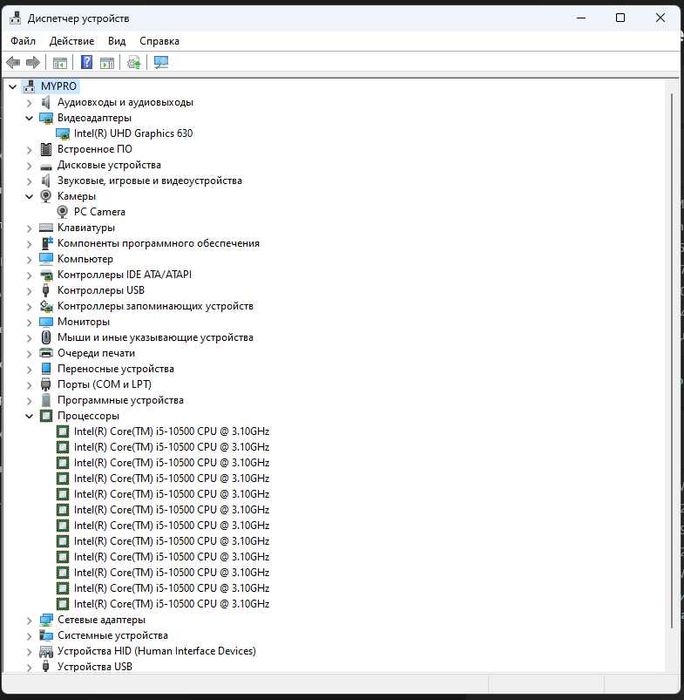
Task: Click the update driver toolbar icon
Action: (134, 62)
